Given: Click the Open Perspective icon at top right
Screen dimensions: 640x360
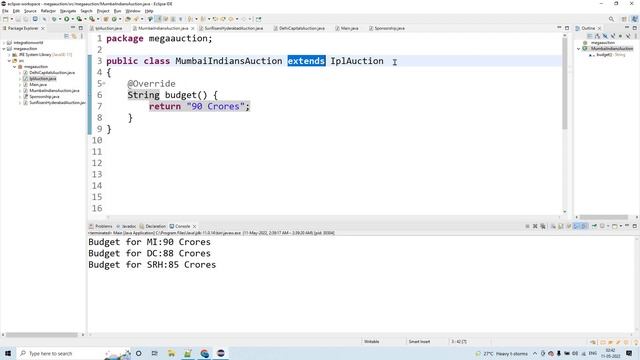Looking at the screenshot, I should click(x=624, y=19).
